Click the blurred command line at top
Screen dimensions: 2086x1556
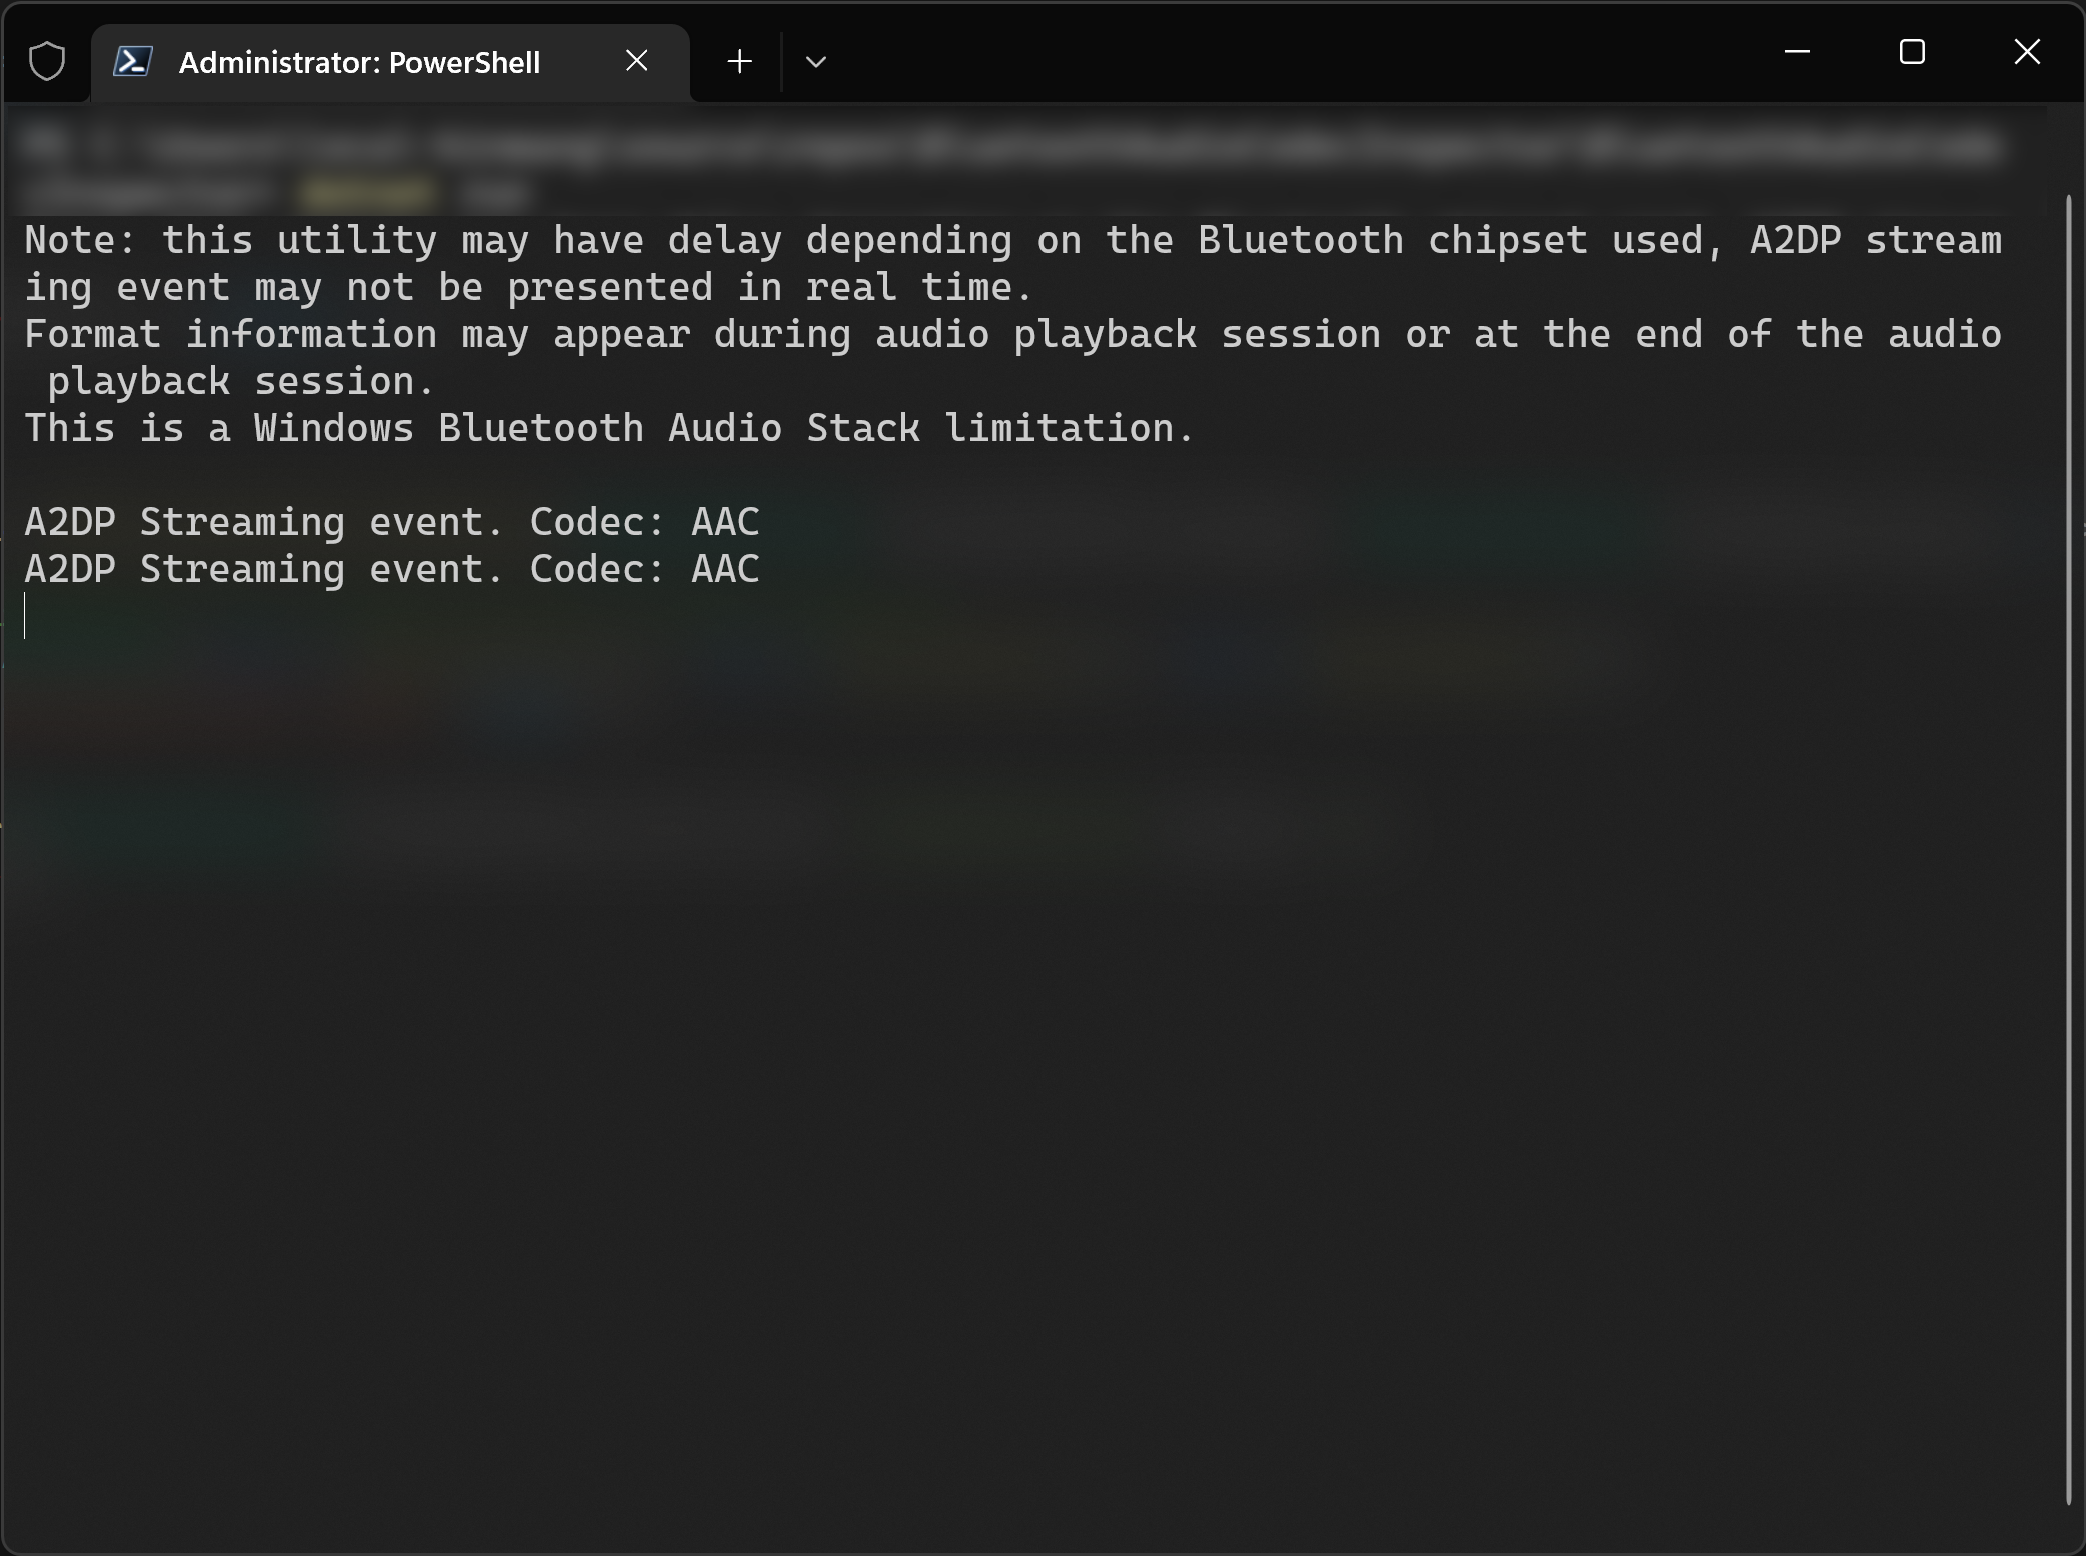click(x=1010, y=147)
